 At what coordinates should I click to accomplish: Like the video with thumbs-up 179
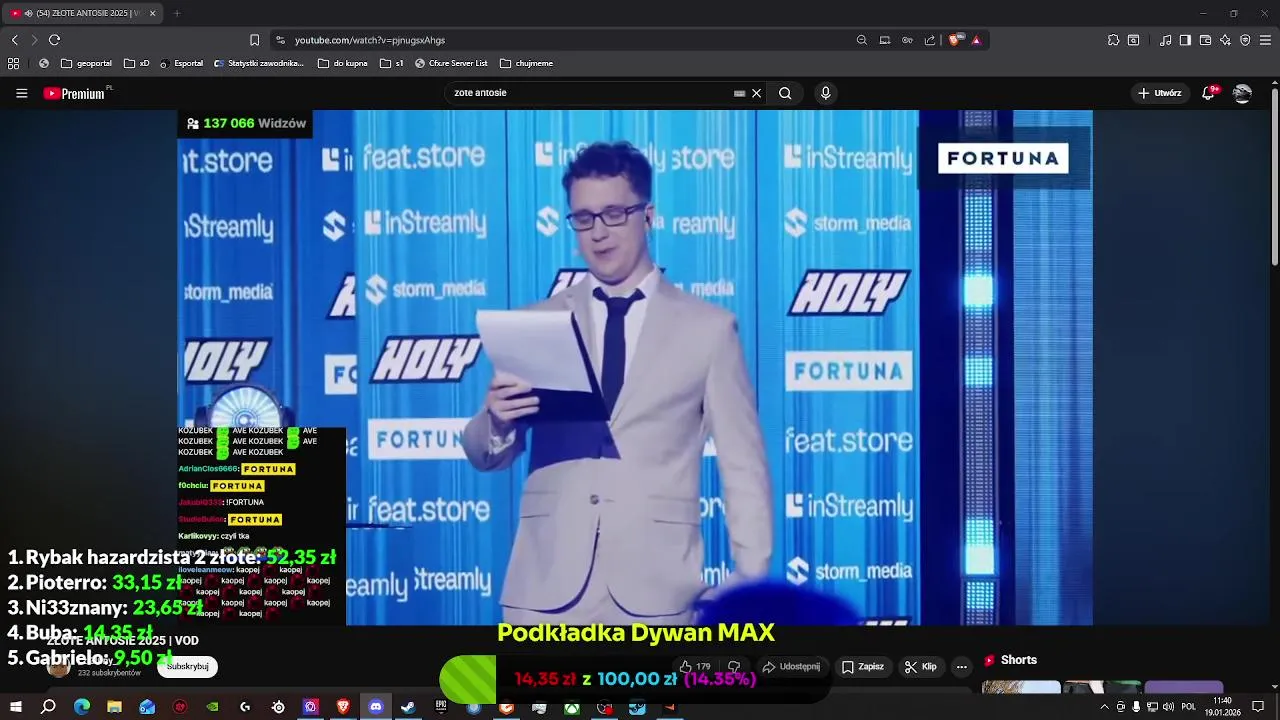pos(695,666)
